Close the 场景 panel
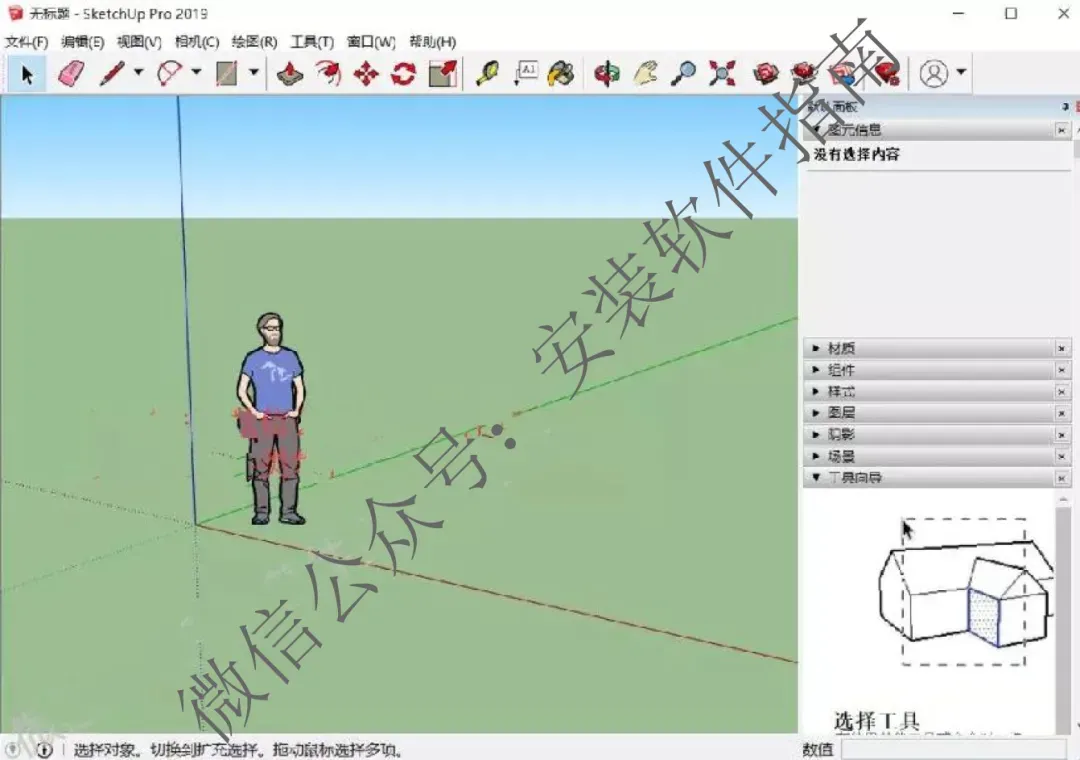This screenshot has height=760, width=1080. [x=1061, y=456]
